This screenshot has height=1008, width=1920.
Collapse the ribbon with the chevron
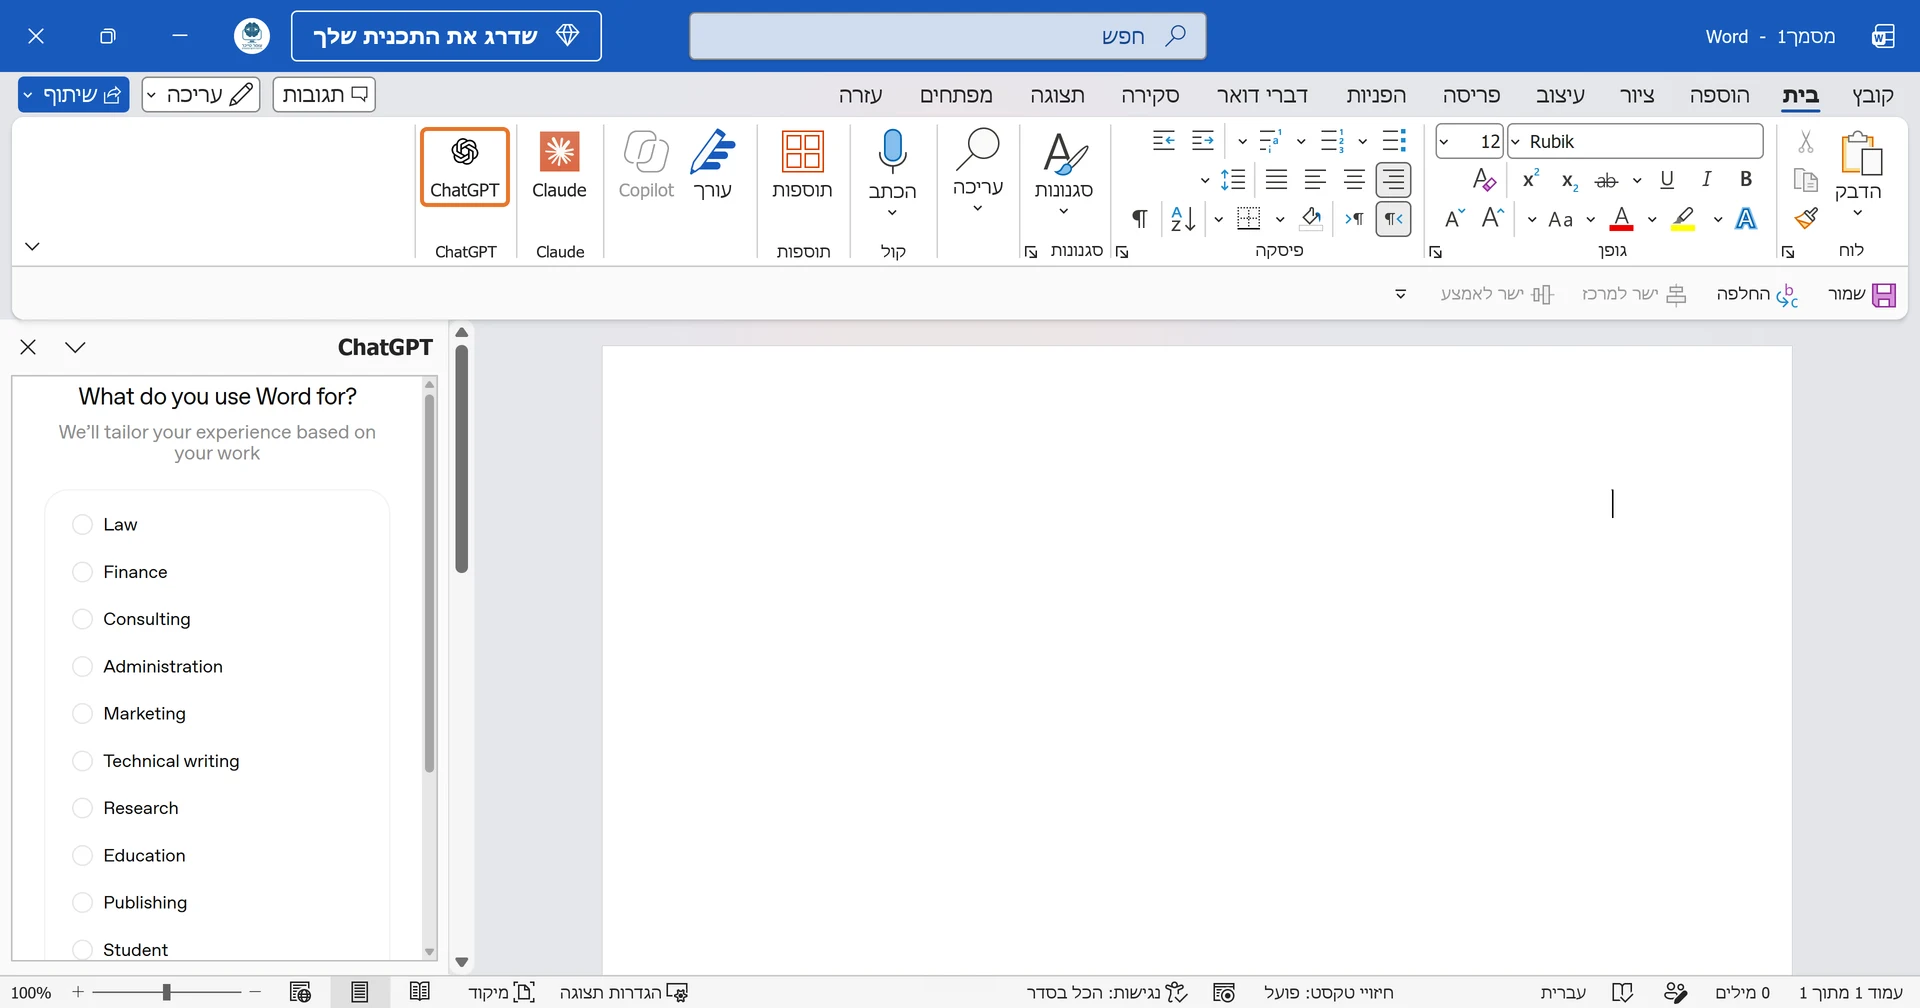[32, 246]
